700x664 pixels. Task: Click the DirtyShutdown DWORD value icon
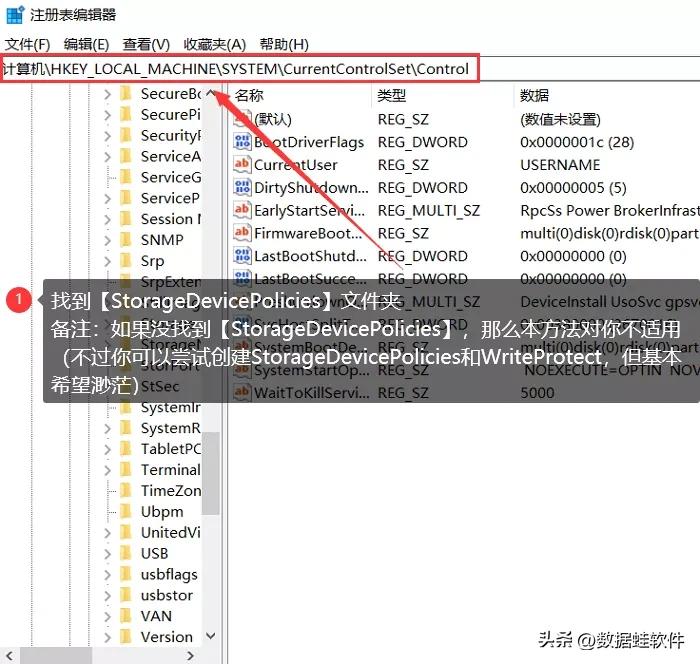point(242,187)
